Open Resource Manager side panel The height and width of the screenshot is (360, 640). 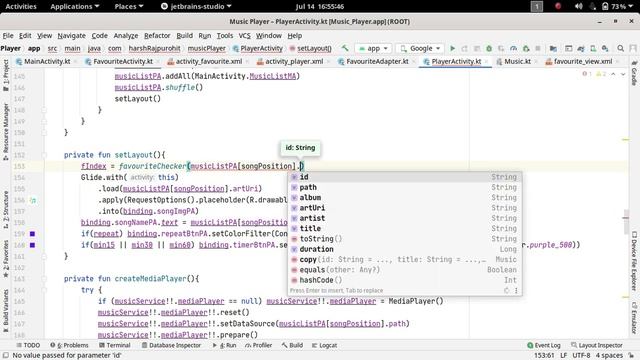(x=6, y=131)
